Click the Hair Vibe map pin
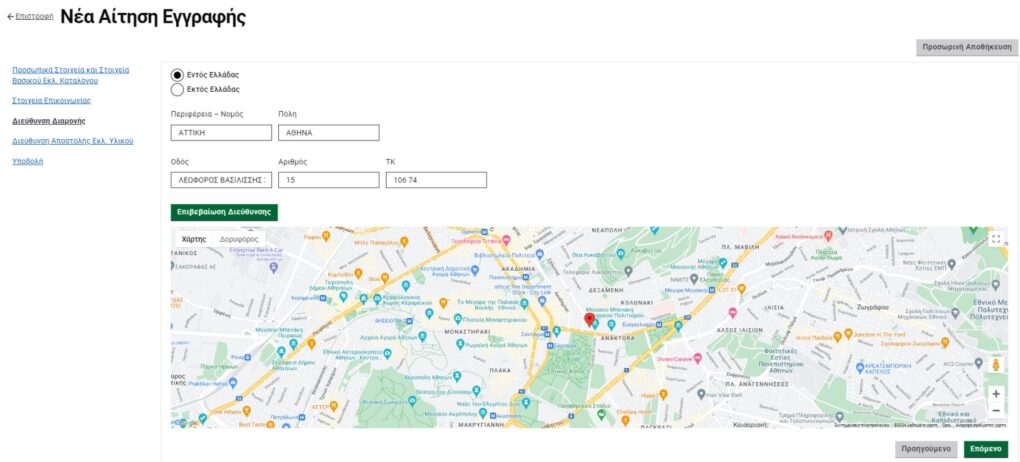This screenshot has height=462, width=1020. tap(701, 394)
